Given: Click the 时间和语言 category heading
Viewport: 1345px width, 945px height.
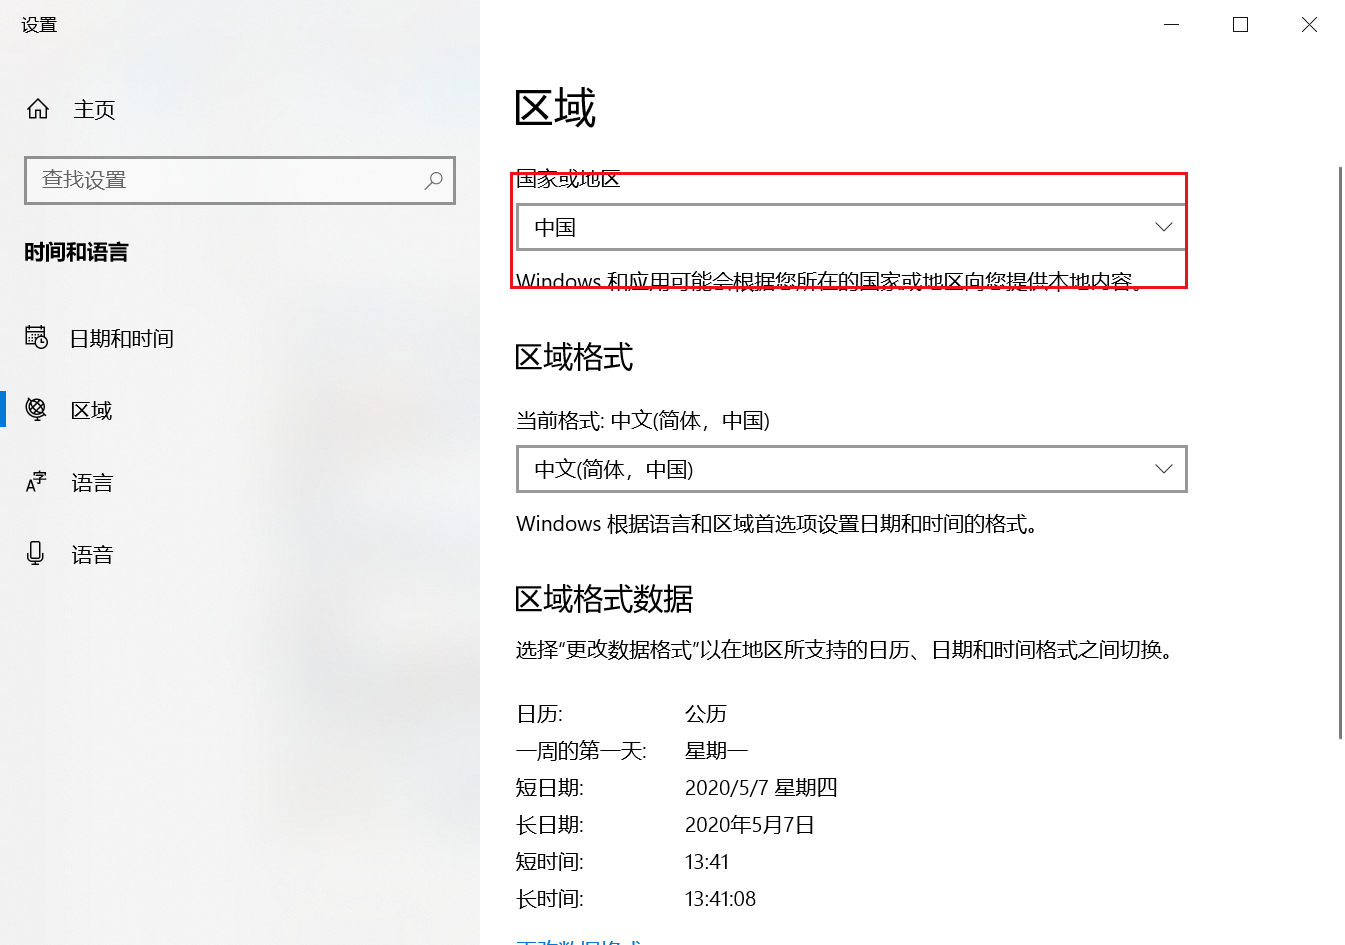Looking at the screenshot, I should pyautogui.click(x=76, y=252).
